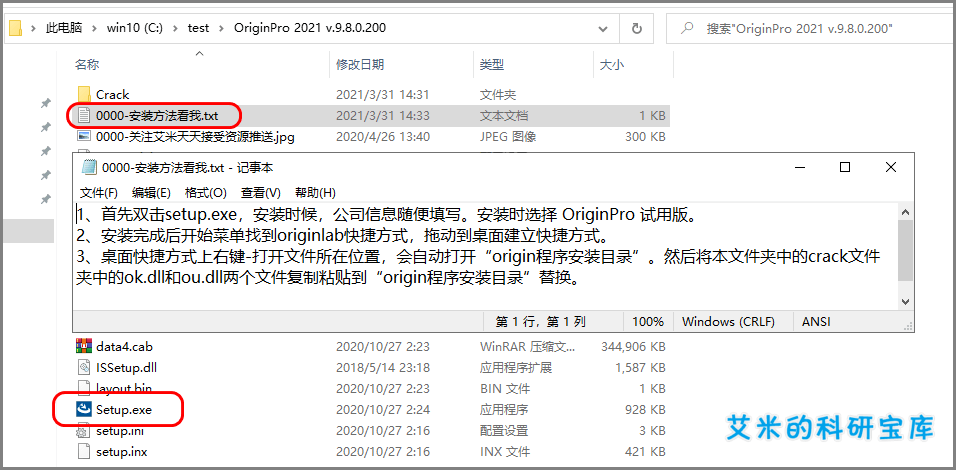This screenshot has height=470, width=956.
Task: Expand the chevron after win10 (C:) breadcrumb
Action: 176,29
